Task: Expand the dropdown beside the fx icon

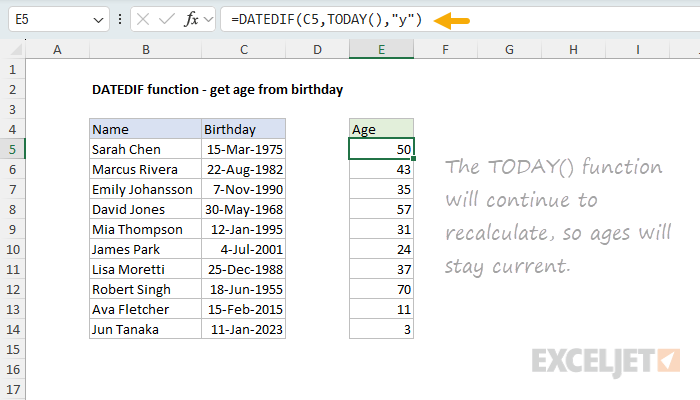Action: (x=208, y=19)
